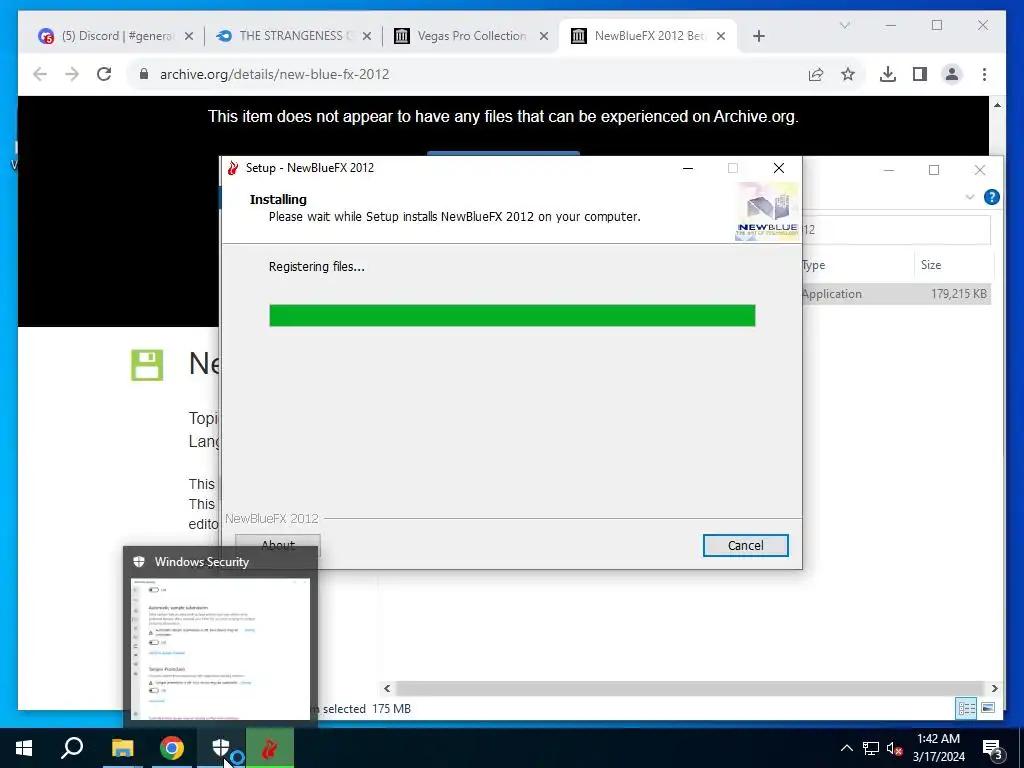Reload the archive.org page
1024x768 pixels.
tap(104, 74)
